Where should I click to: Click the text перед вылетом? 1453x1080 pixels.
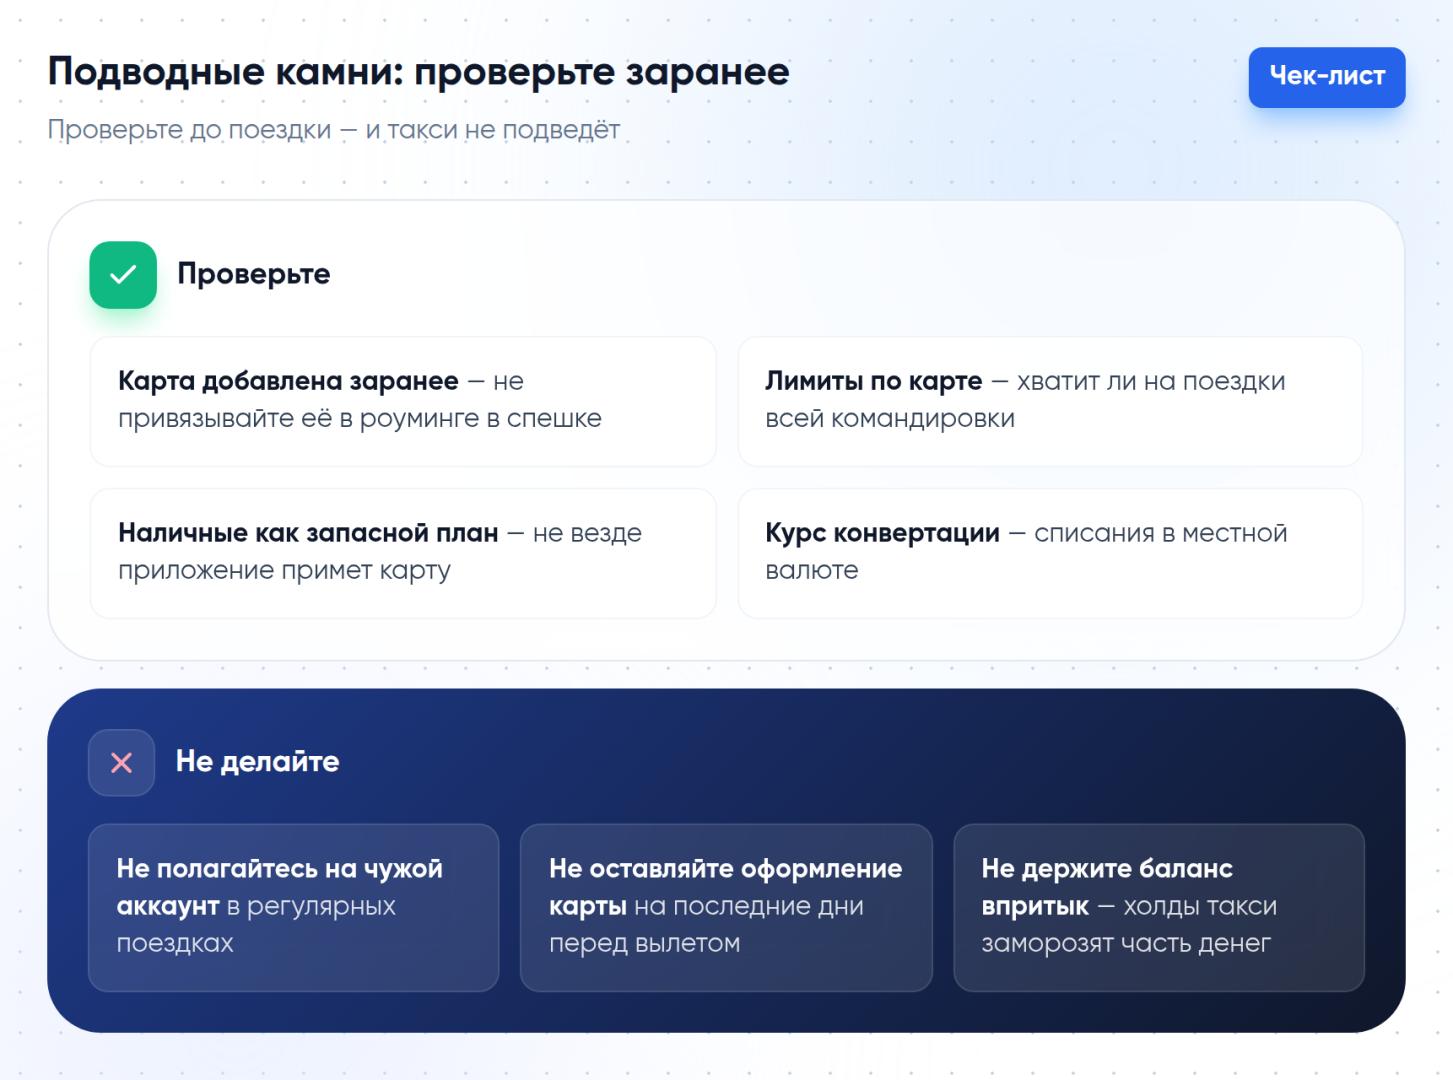[x=645, y=944]
